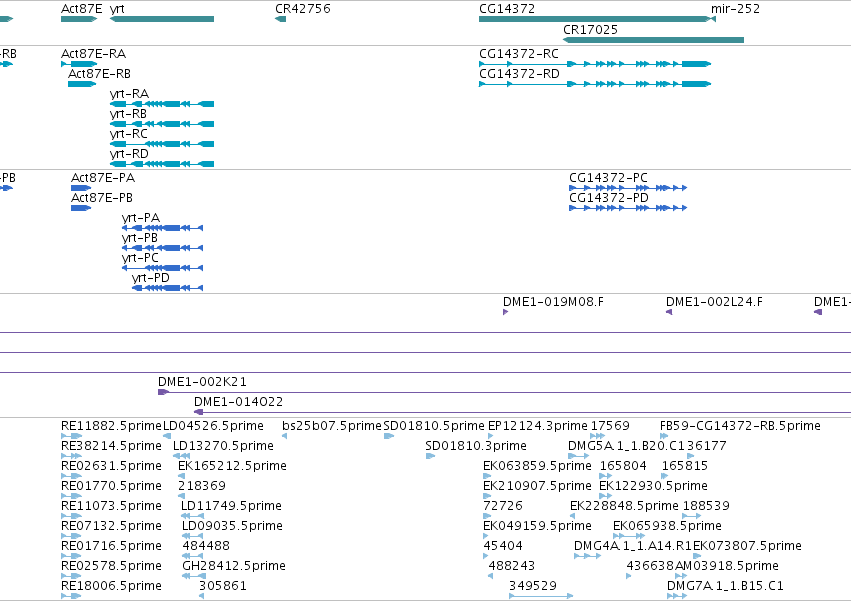Click the 218369 EST label

[x=201, y=486]
